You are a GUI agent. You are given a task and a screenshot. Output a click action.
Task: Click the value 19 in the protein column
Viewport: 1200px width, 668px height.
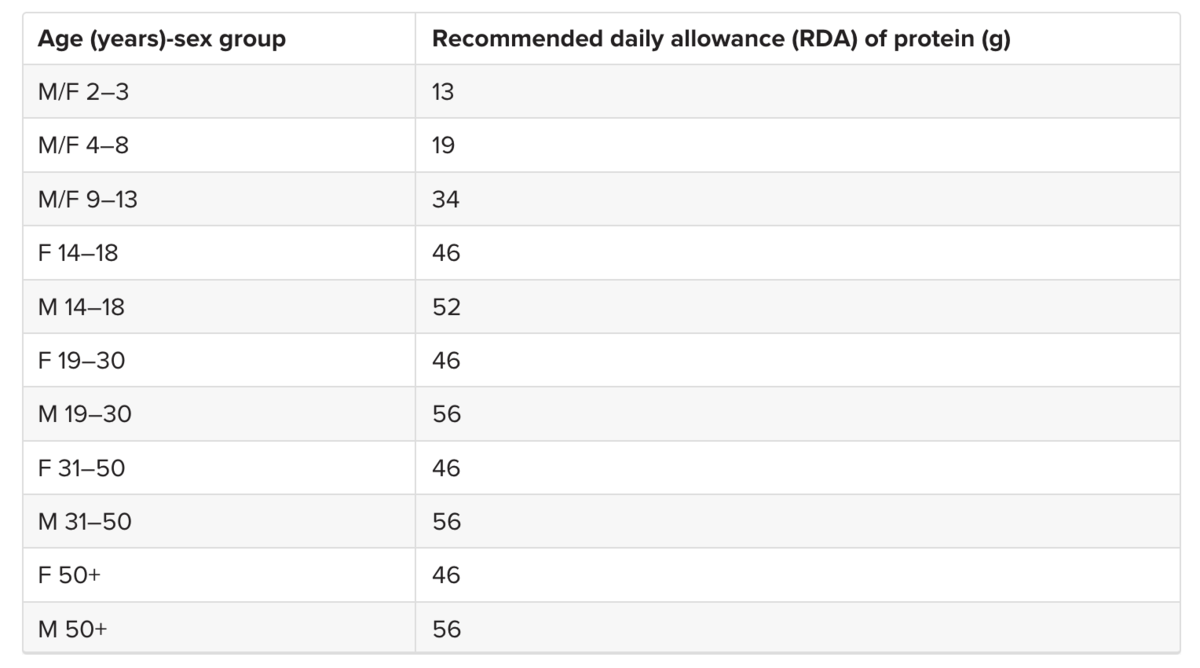coord(444,146)
